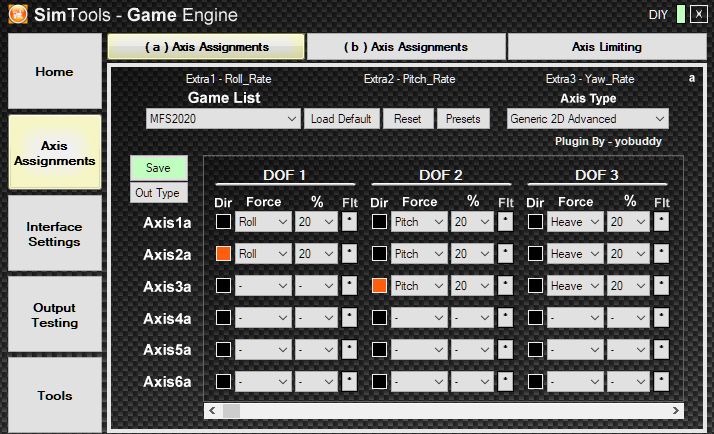This screenshot has width=714, height=434.
Task: Open Axis1a DOF 1 Roll force dropdown
Action: tap(263, 222)
